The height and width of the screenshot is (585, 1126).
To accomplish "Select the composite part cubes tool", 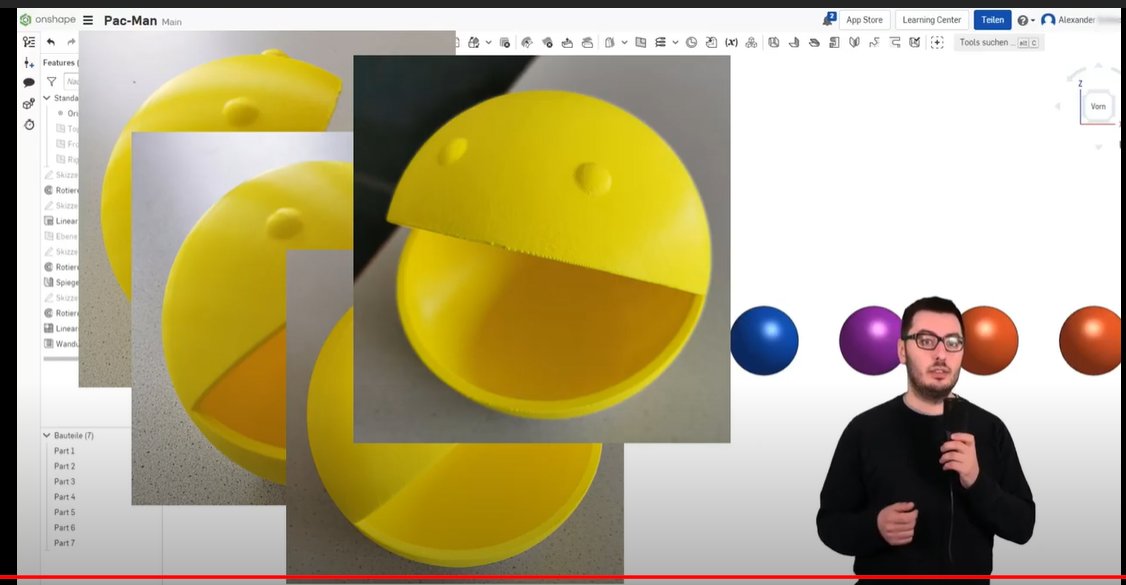I will point(751,42).
